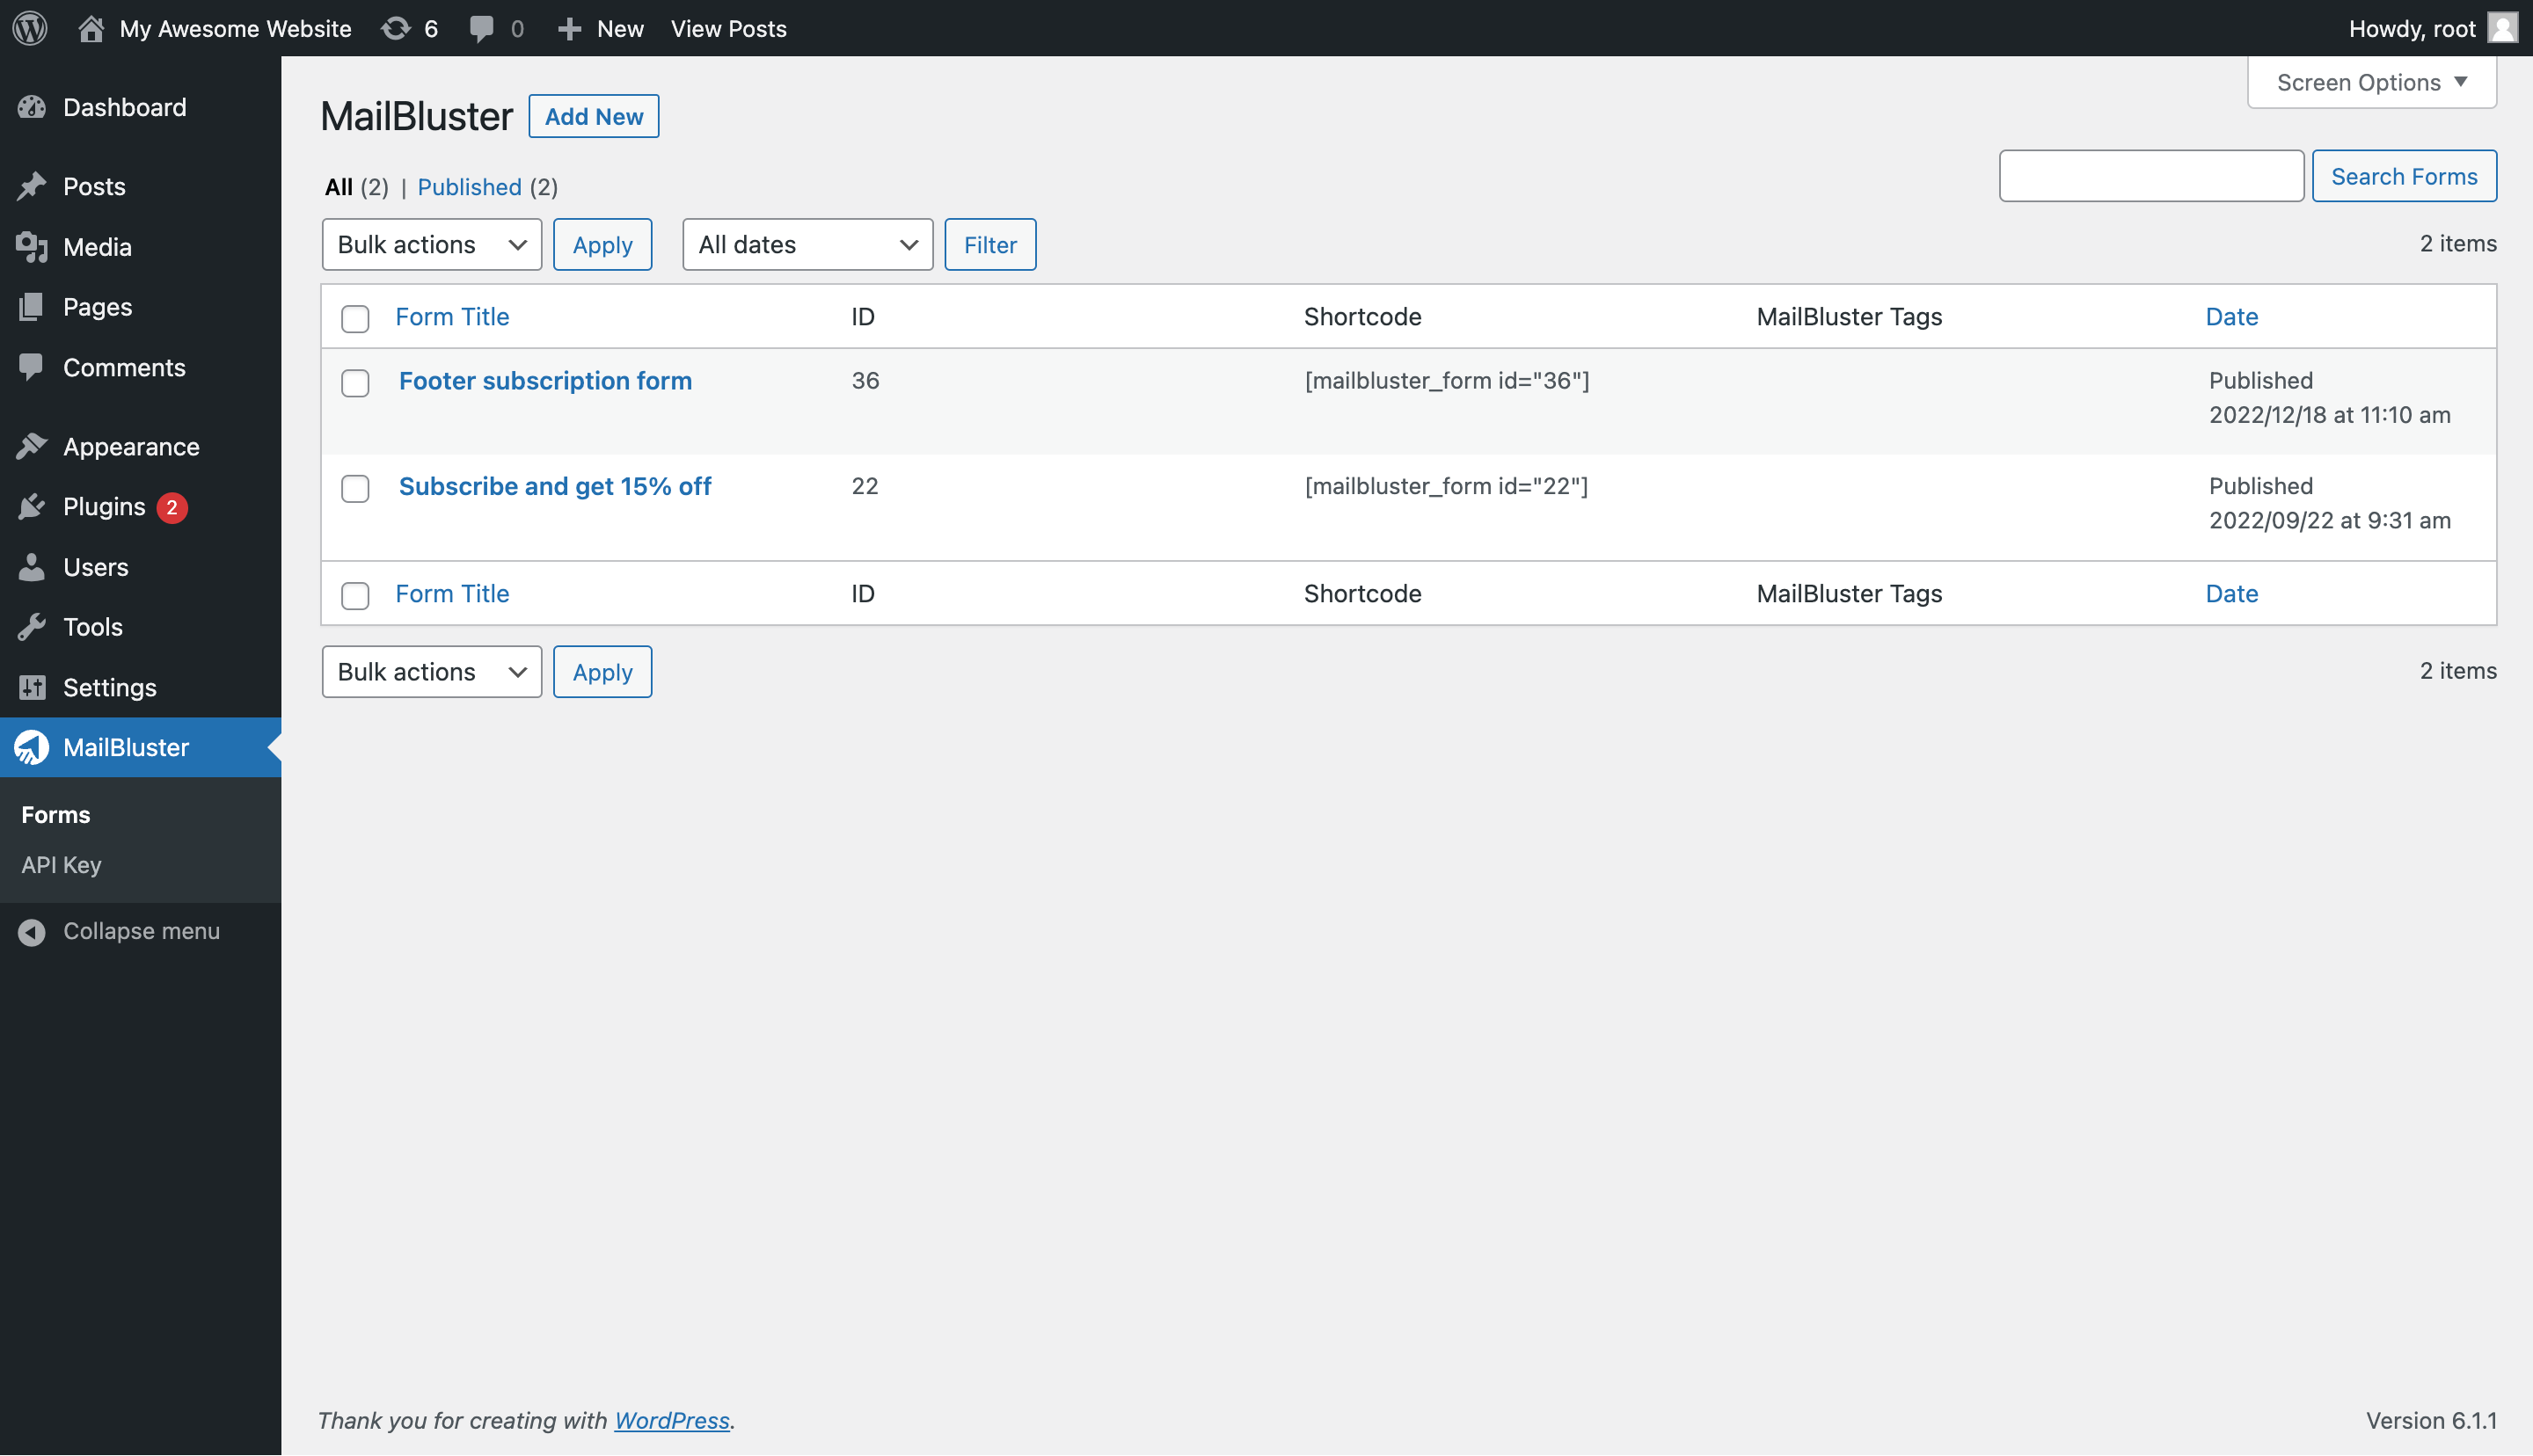The width and height of the screenshot is (2533, 1456).
Task: Open the Media menu
Action: (140, 247)
